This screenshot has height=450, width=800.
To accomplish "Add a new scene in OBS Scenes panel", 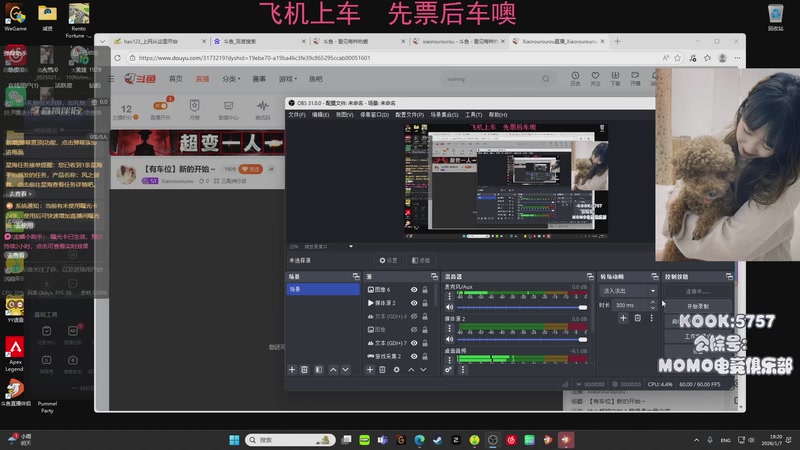I will pos(292,369).
